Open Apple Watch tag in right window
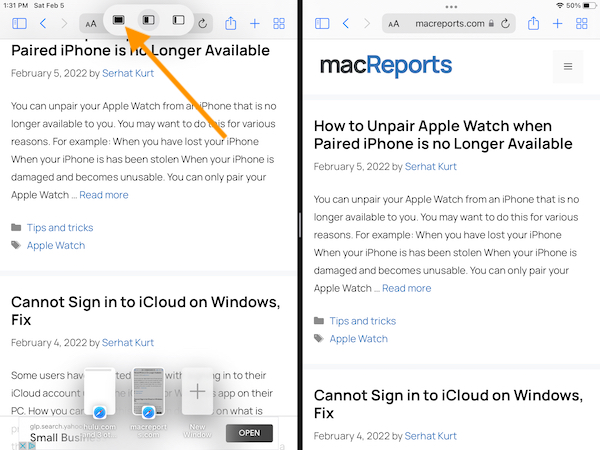600x450 pixels. pos(359,339)
